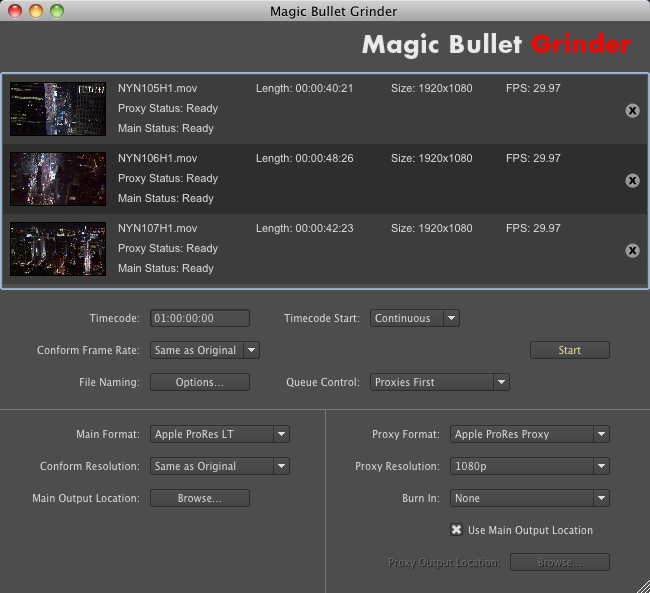
Task: Open the Conform Frame Rate dropdown
Action: coord(205,350)
